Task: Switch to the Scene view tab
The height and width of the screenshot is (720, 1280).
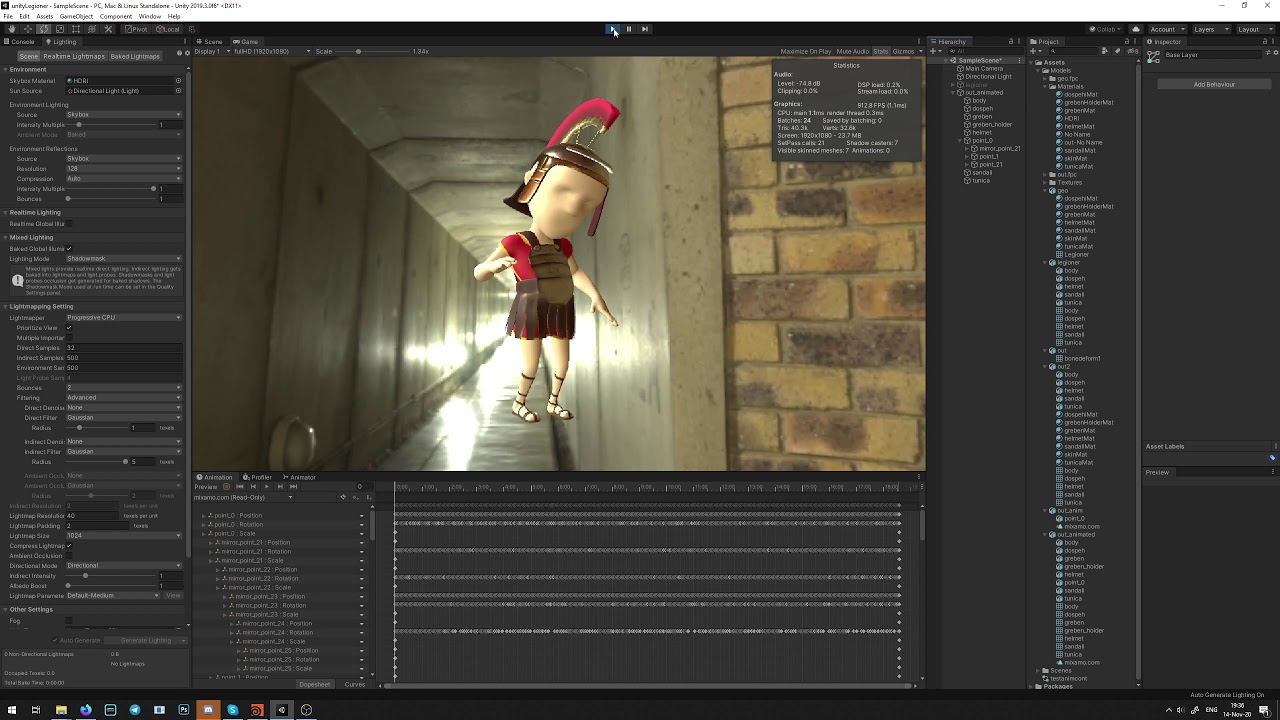Action: 211,42
